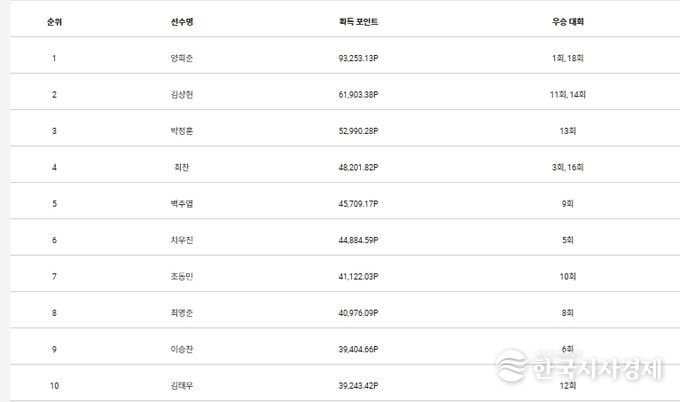
Task: Click the 획득 포인트 column header
Action: 359,21
